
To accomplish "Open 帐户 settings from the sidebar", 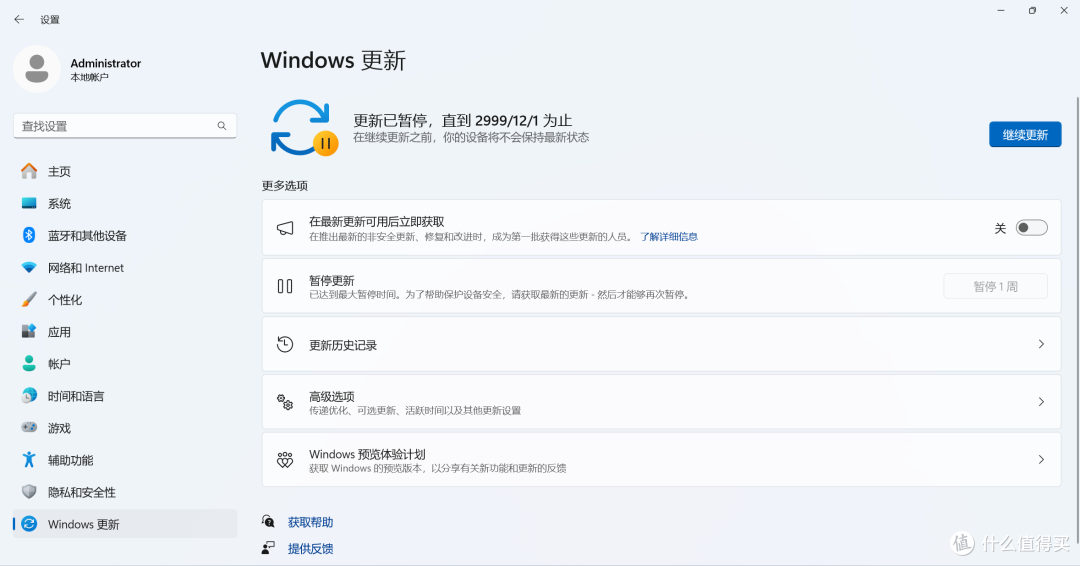I will [125, 364].
